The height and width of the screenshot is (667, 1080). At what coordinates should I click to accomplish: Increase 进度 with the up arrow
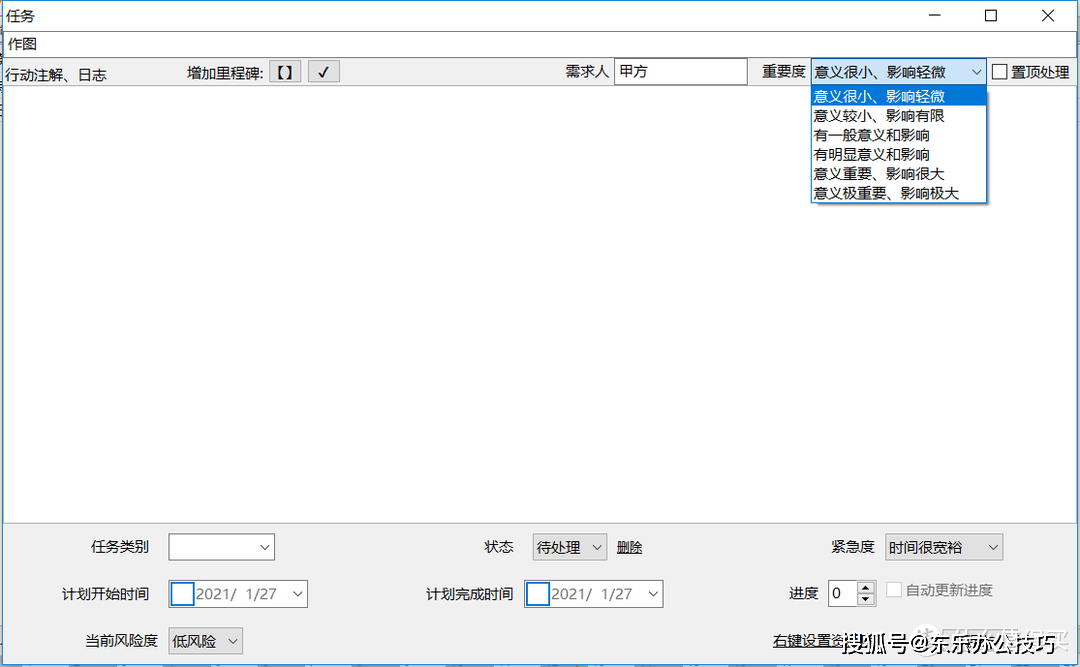click(866, 588)
